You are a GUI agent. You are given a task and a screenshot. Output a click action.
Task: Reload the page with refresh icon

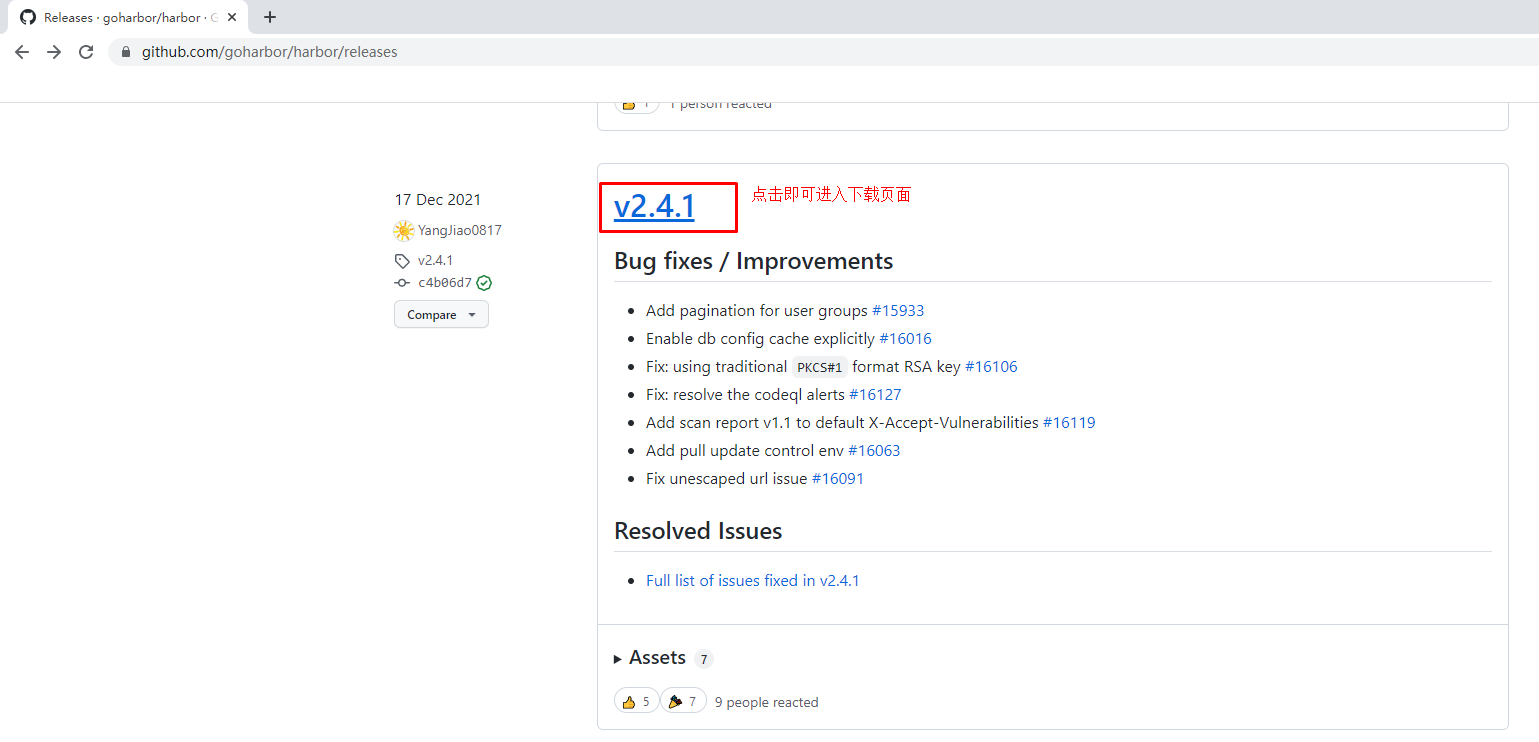(86, 52)
